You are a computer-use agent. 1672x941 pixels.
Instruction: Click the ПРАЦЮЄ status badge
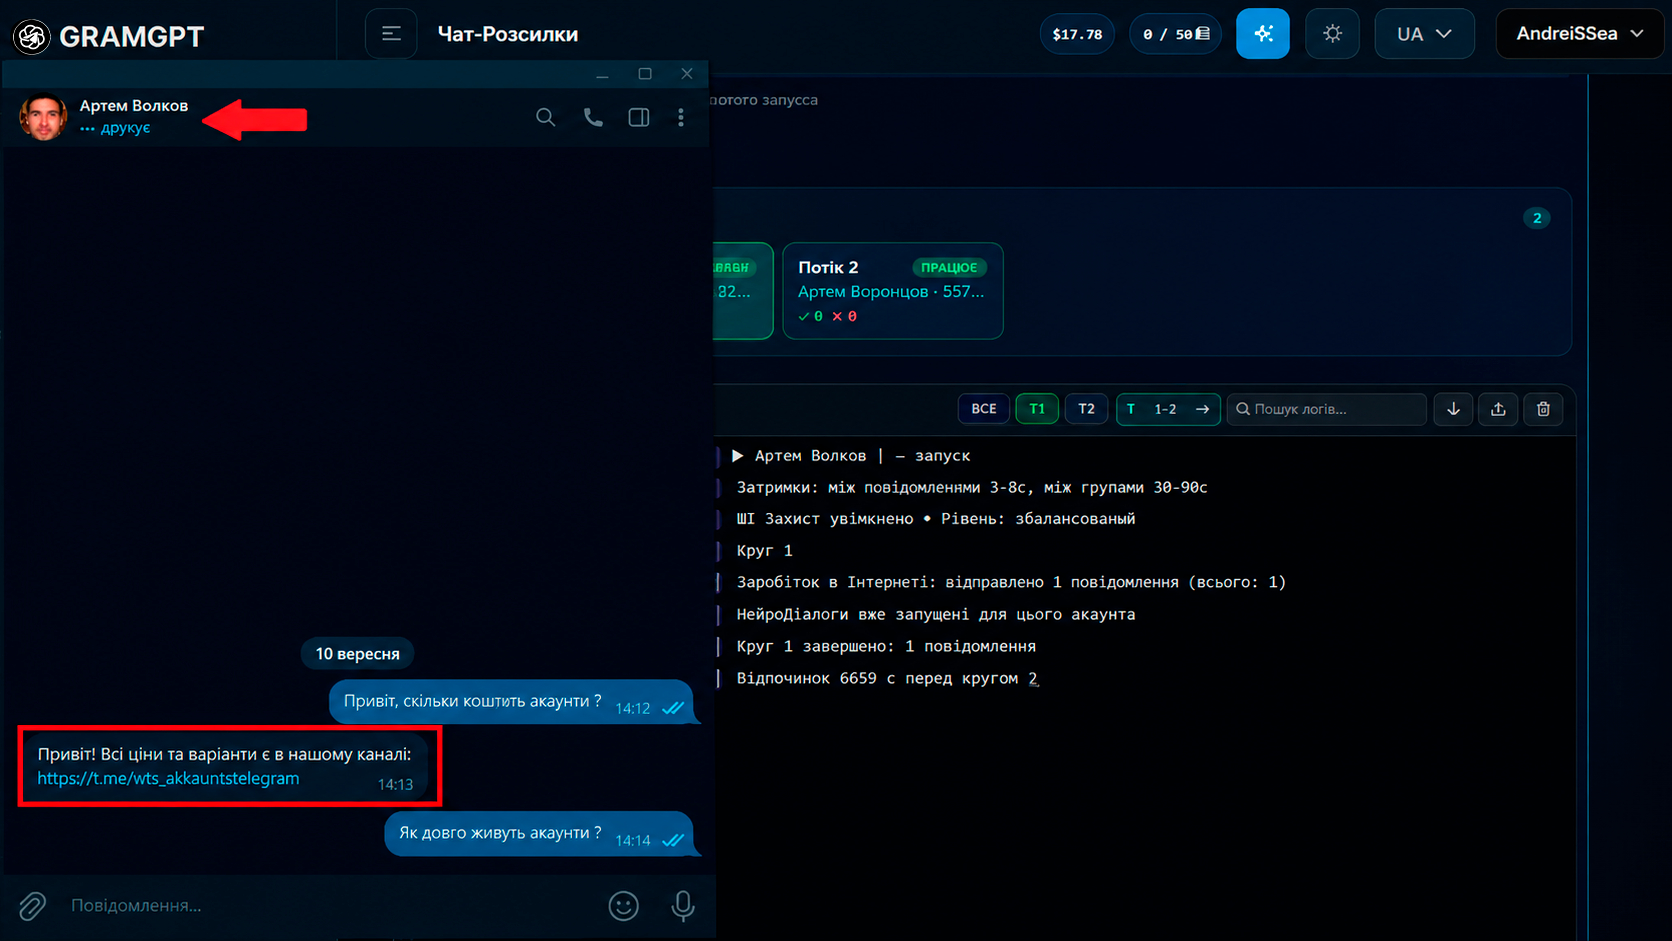[949, 268]
